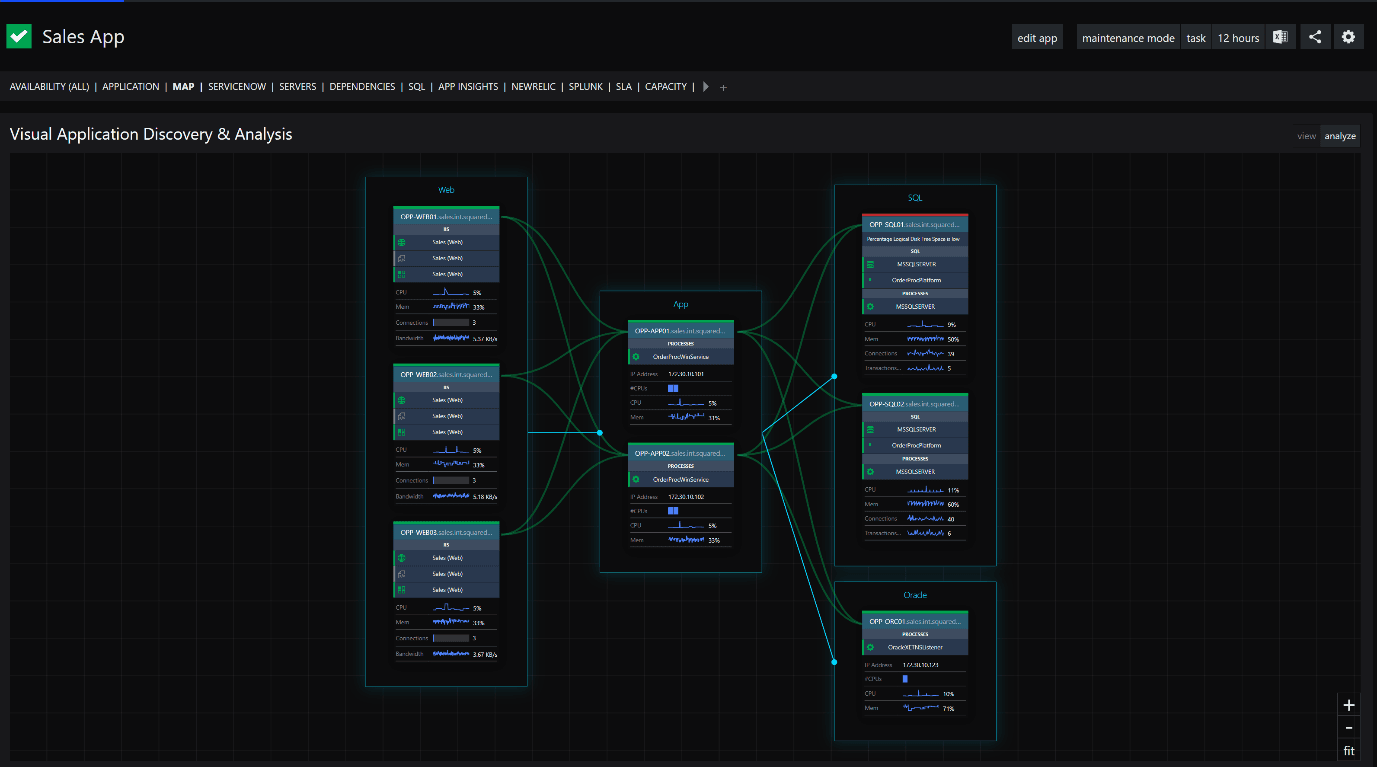The image size is (1381, 770).
Task: Click the fit button on map
Action: click(1349, 751)
